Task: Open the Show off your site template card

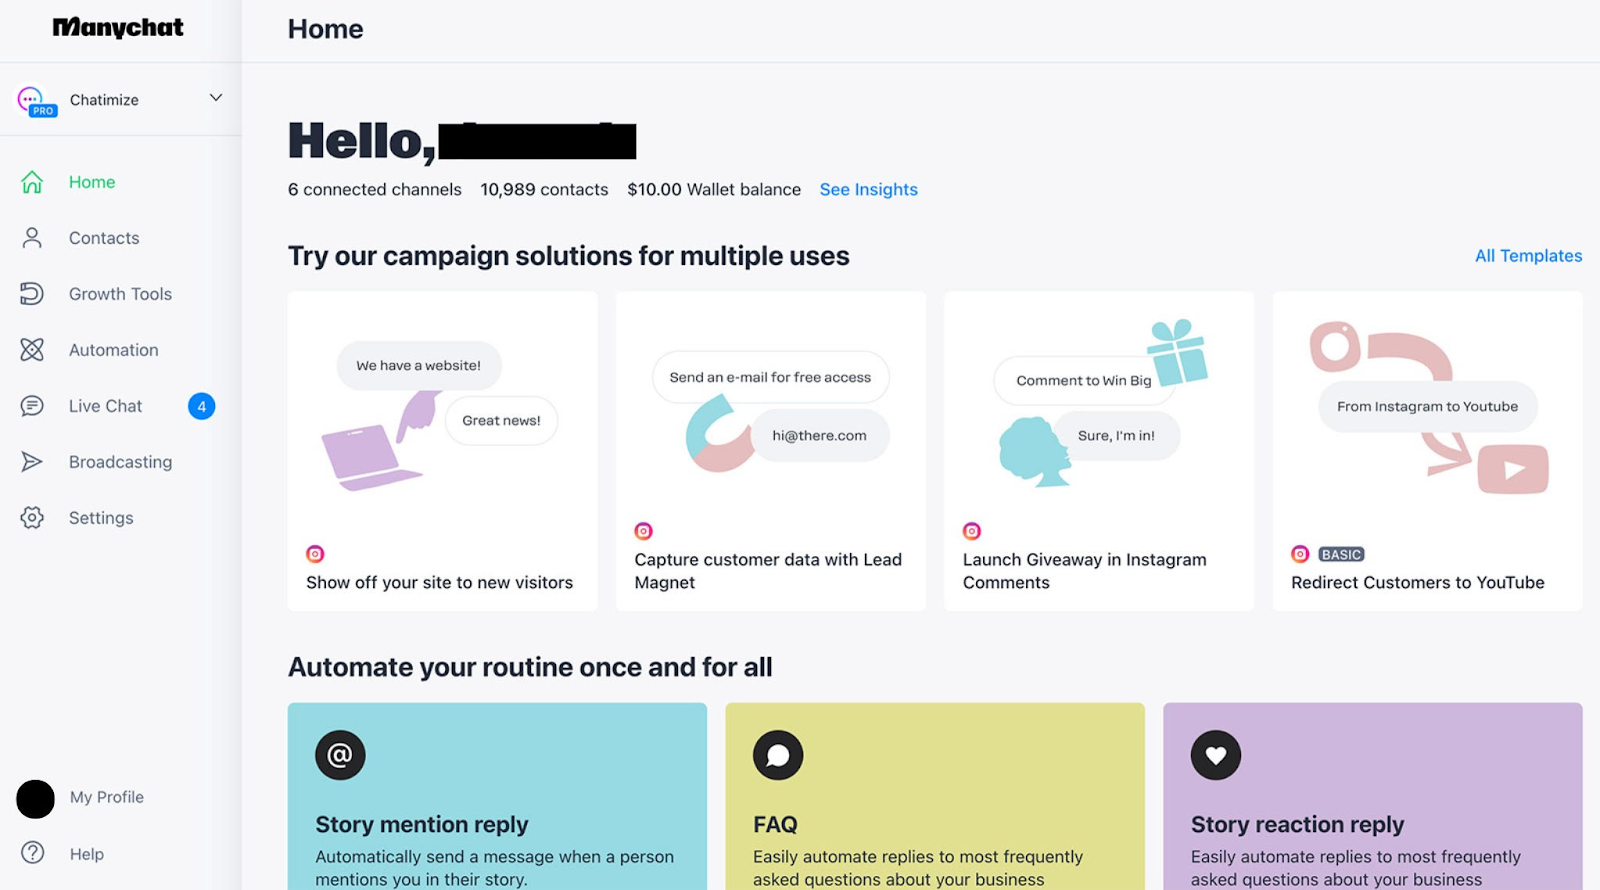Action: 442,450
